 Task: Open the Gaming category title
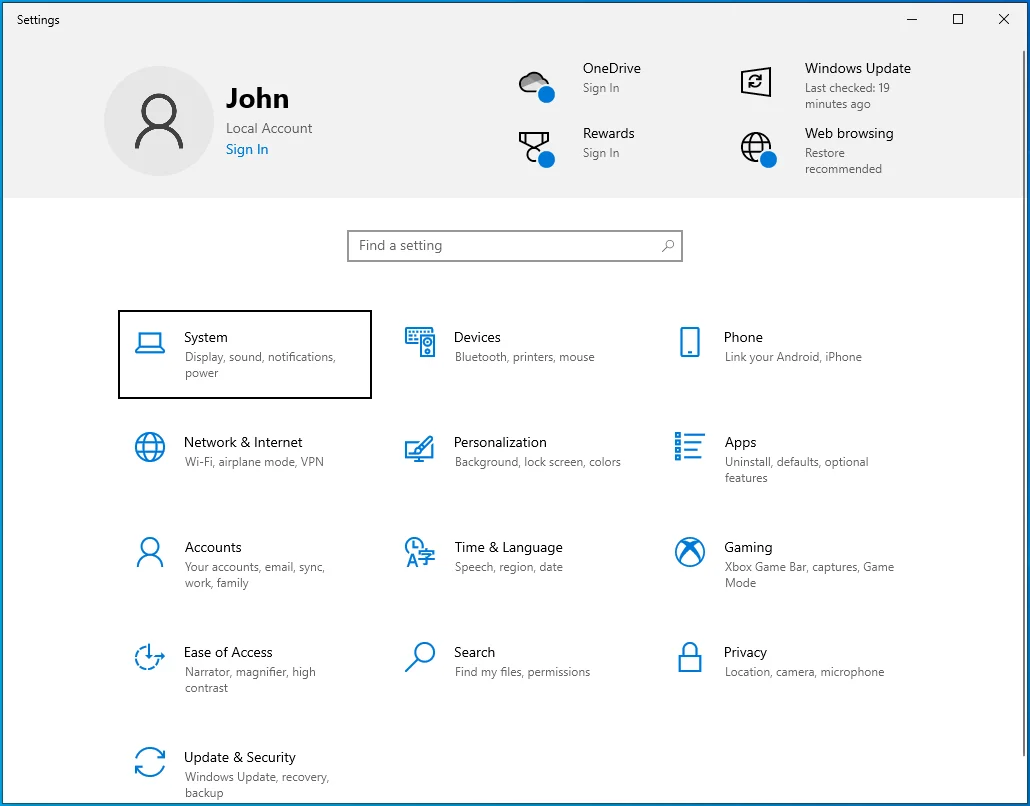point(748,548)
